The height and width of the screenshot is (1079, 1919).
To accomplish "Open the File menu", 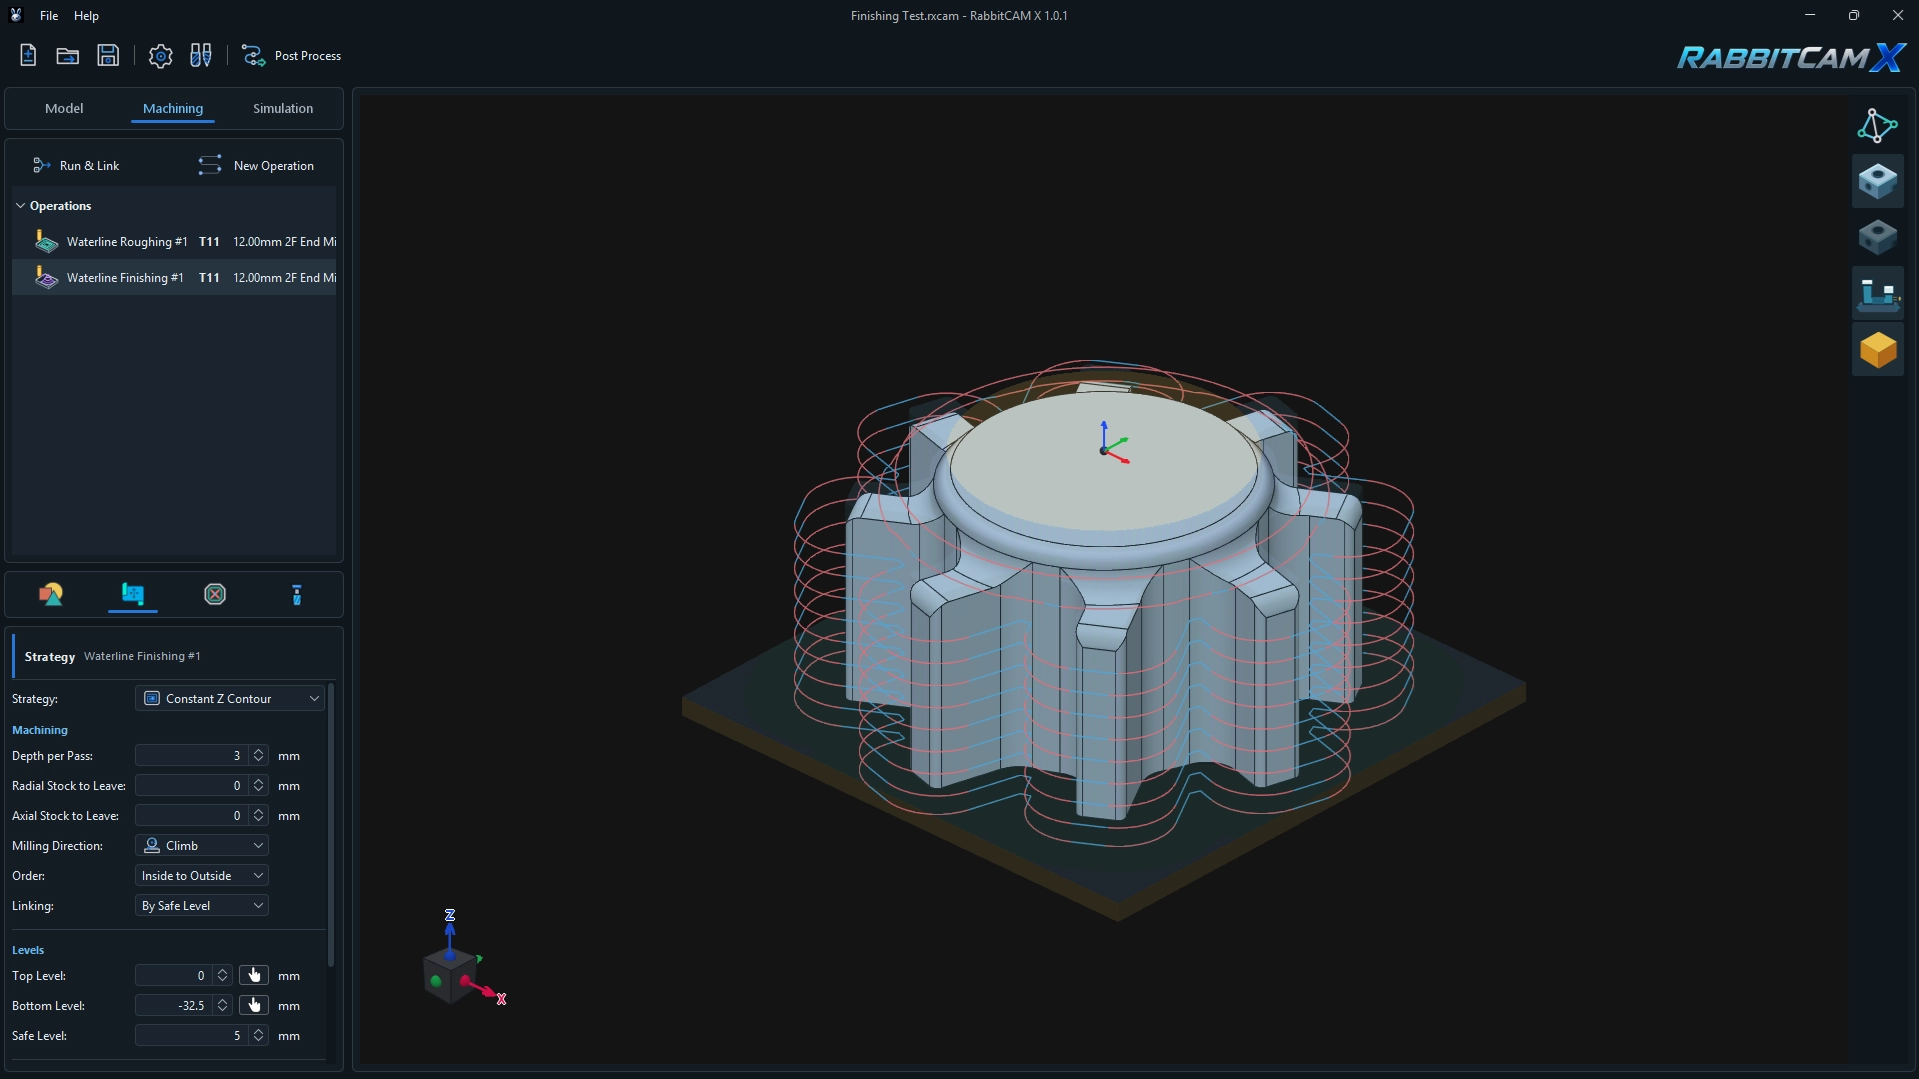I will coord(49,15).
